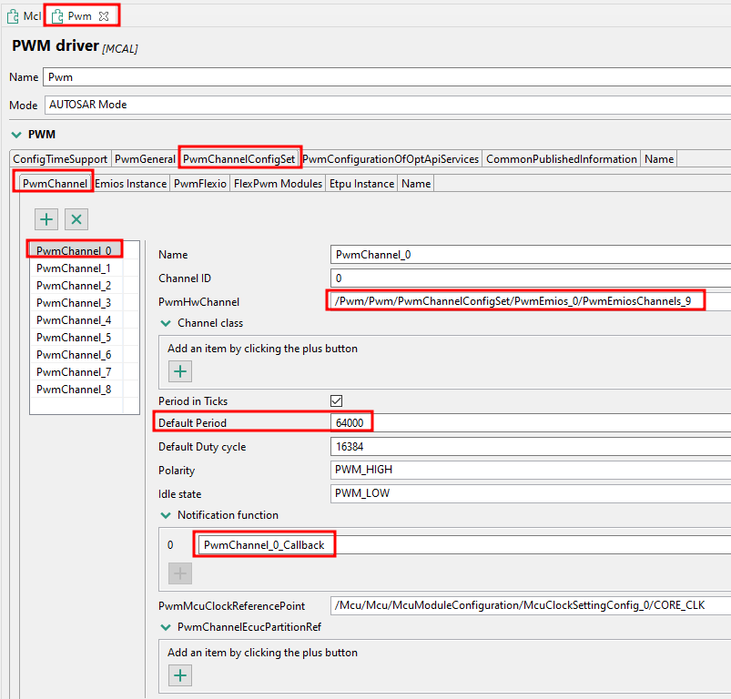Click the Default Duty cycle field 16384
The height and width of the screenshot is (699, 731).
coord(531,447)
